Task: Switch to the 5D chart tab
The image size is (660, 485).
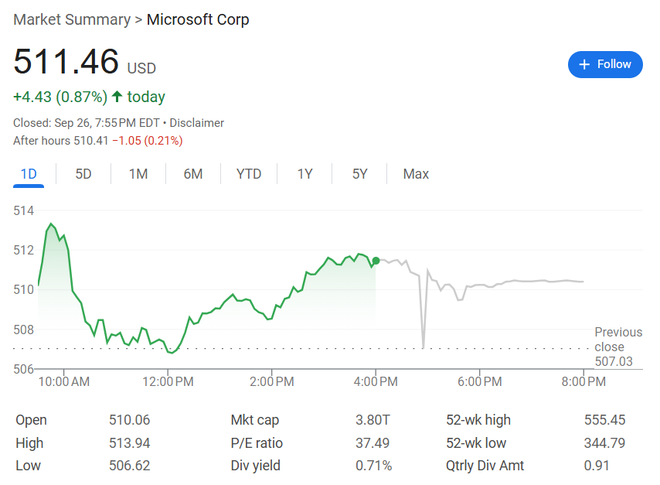Action: (x=83, y=174)
